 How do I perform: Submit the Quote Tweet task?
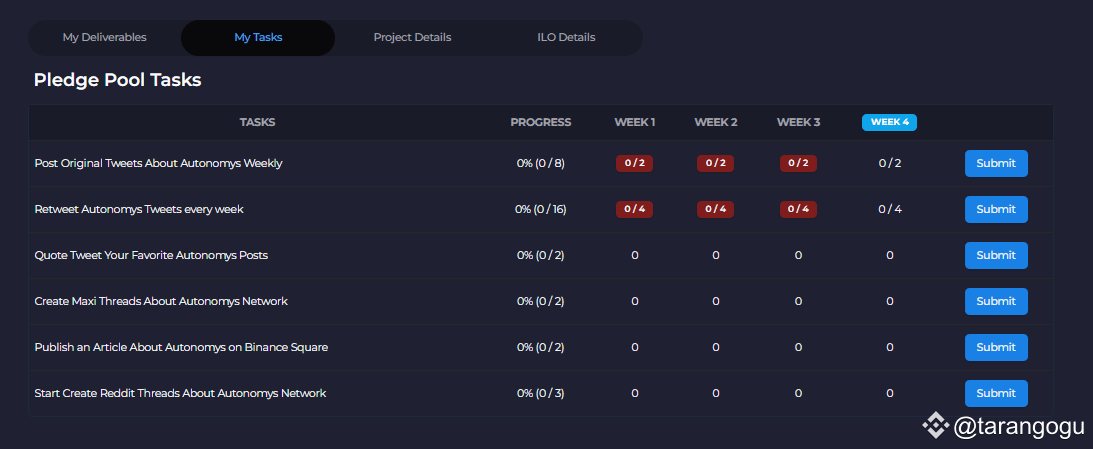(x=996, y=255)
